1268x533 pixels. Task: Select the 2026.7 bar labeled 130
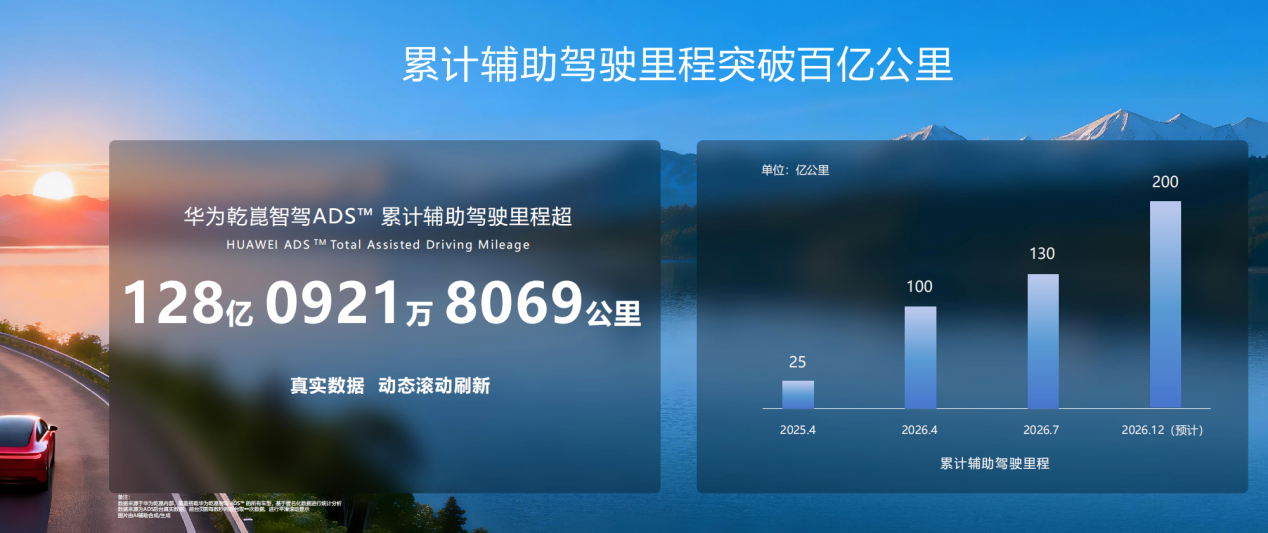click(x=1043, y=341)
